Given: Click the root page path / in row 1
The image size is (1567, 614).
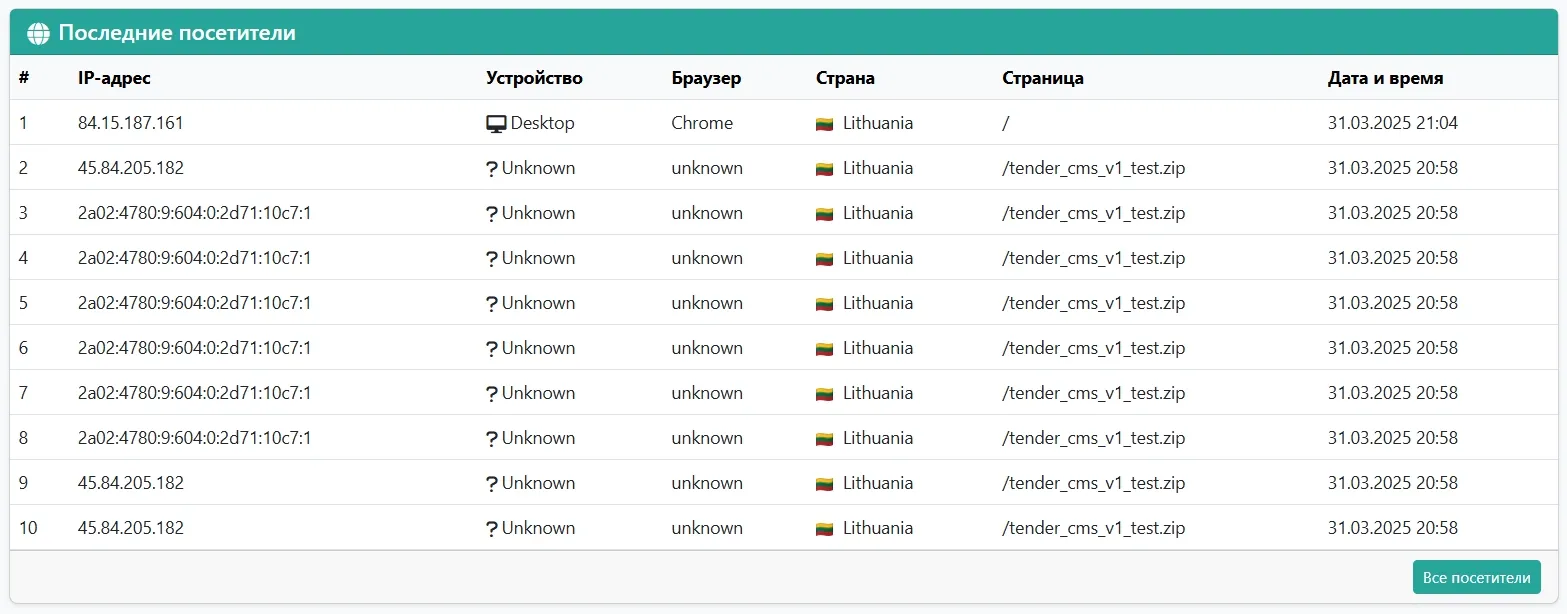Looking at the screenshot, I should tap(1004, 122).
